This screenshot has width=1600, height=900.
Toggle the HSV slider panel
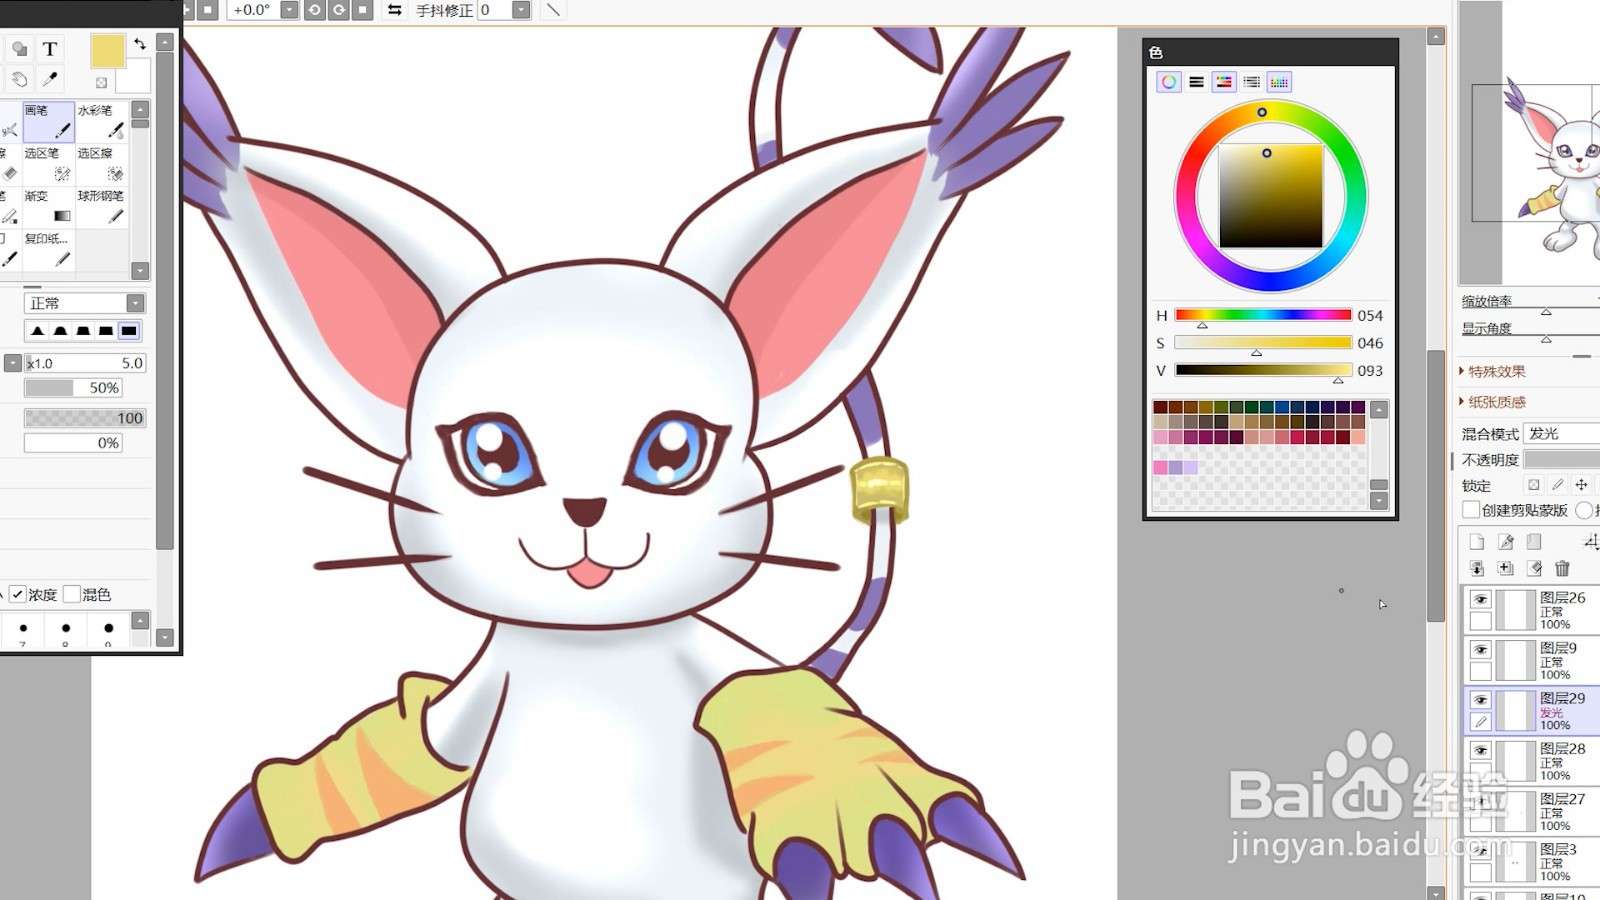(x=1224, y=82)
